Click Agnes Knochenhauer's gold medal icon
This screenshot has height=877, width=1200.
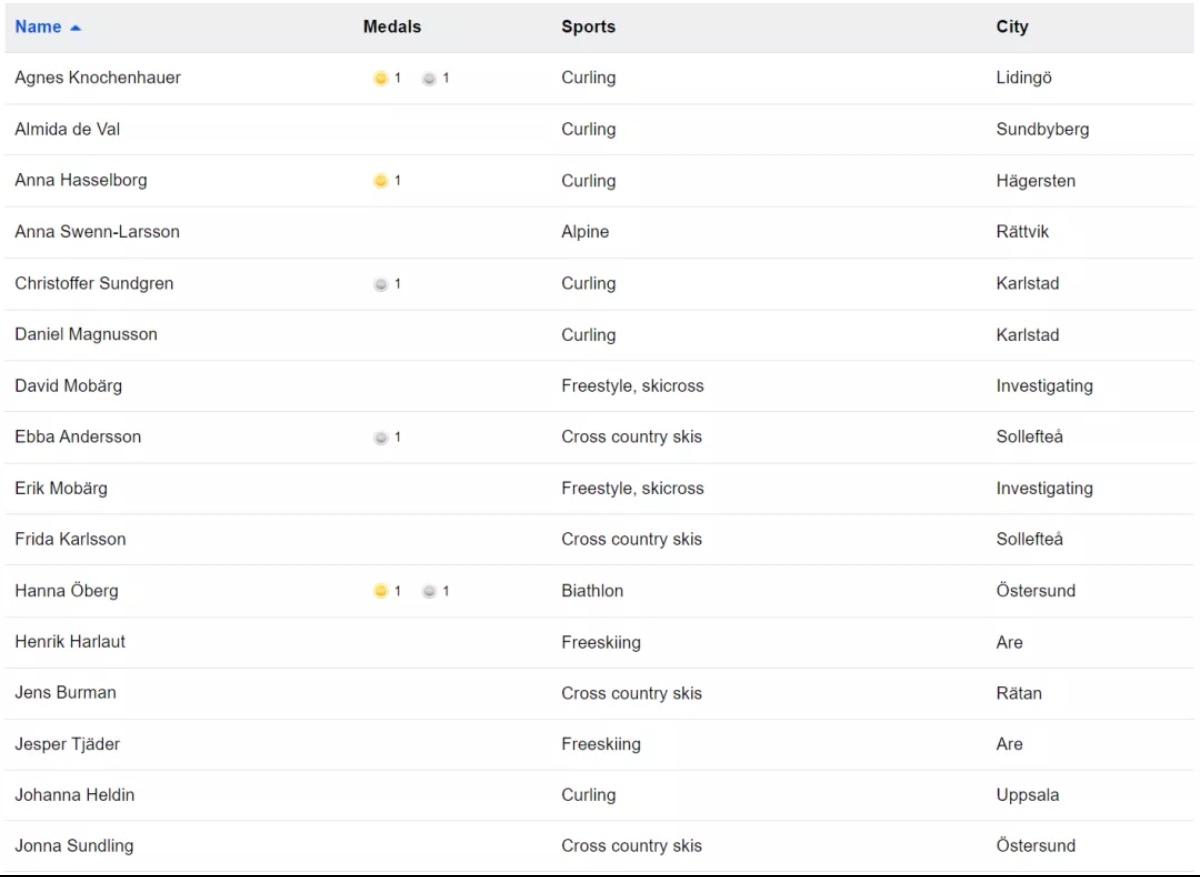pos(380,78)
